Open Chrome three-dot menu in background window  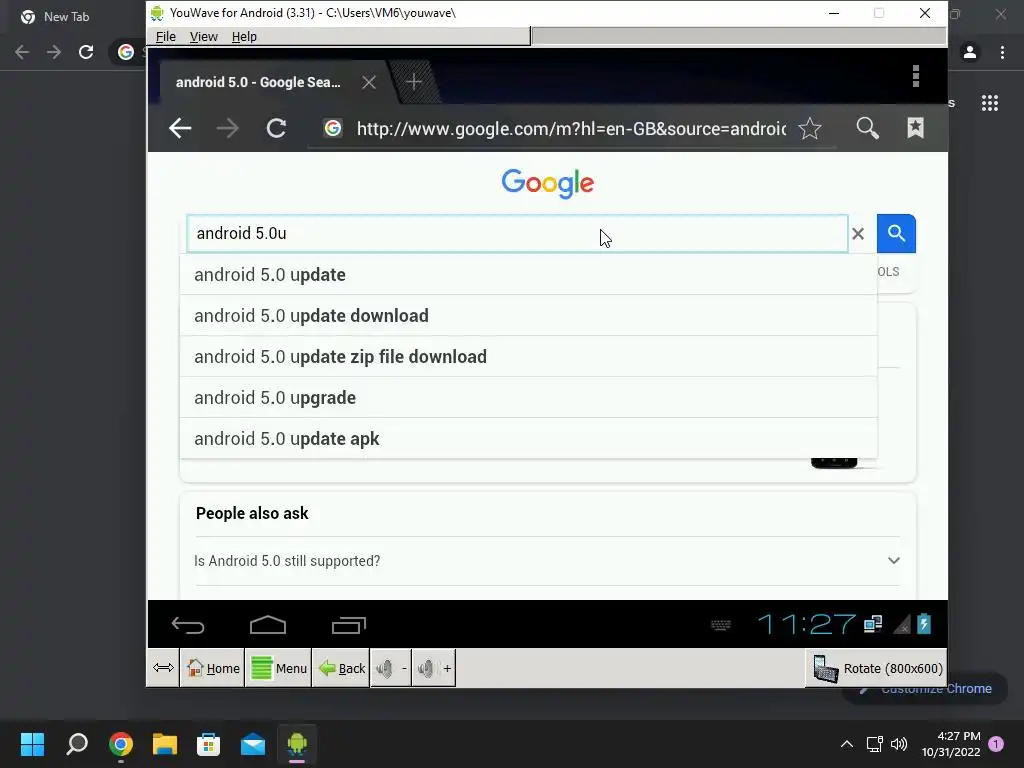coord(1002,52)
